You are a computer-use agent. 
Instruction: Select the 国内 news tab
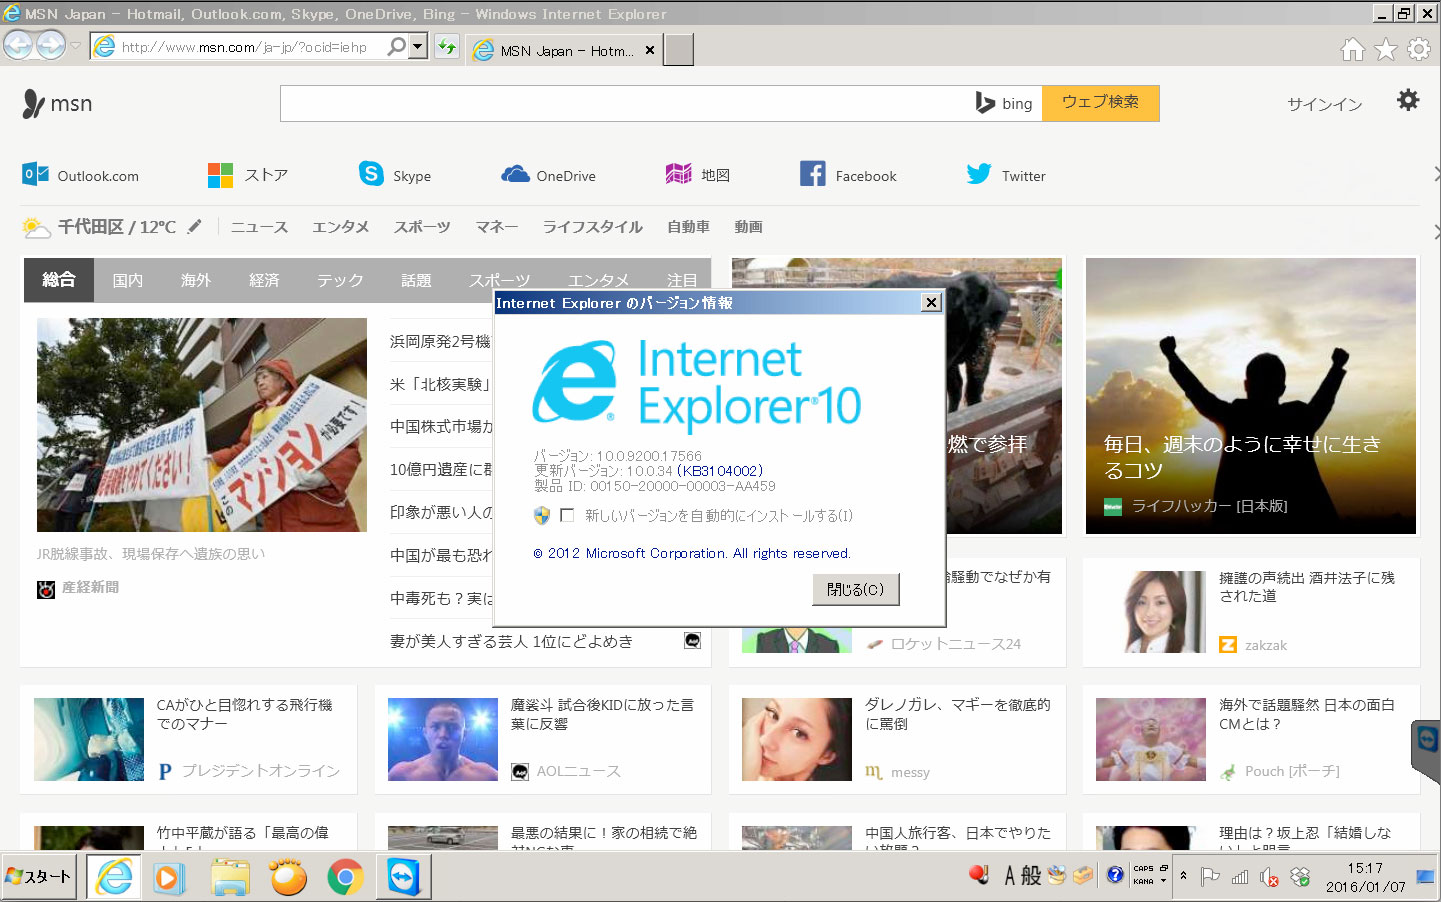[x=127, y=280]
